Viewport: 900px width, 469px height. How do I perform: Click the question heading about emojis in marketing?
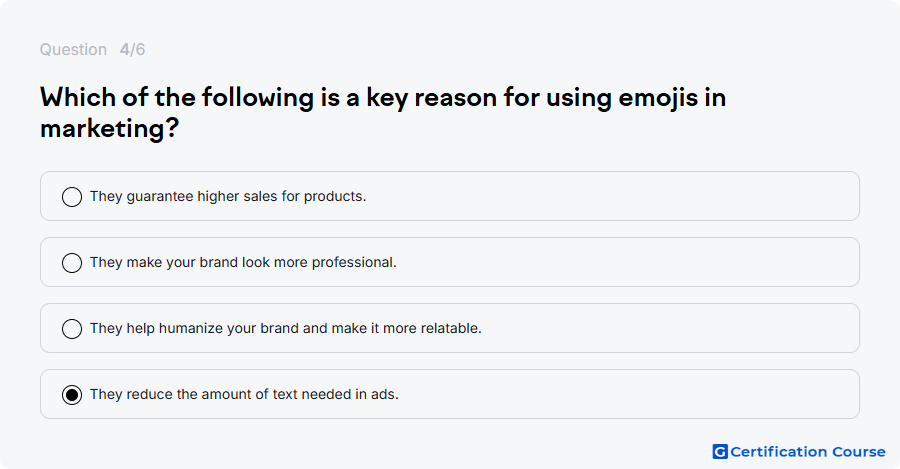pyautogui.click(x=383, y=113)
